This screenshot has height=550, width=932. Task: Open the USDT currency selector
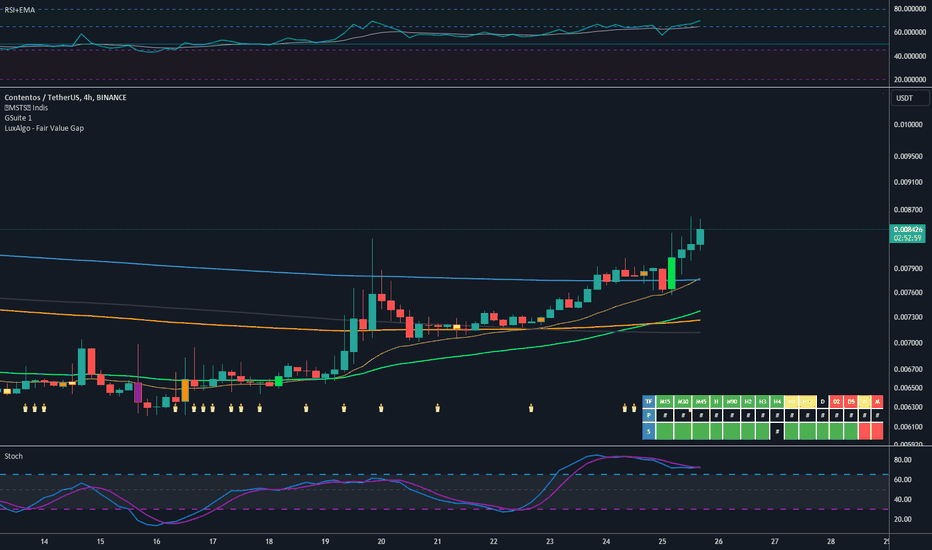coord(909,98)
